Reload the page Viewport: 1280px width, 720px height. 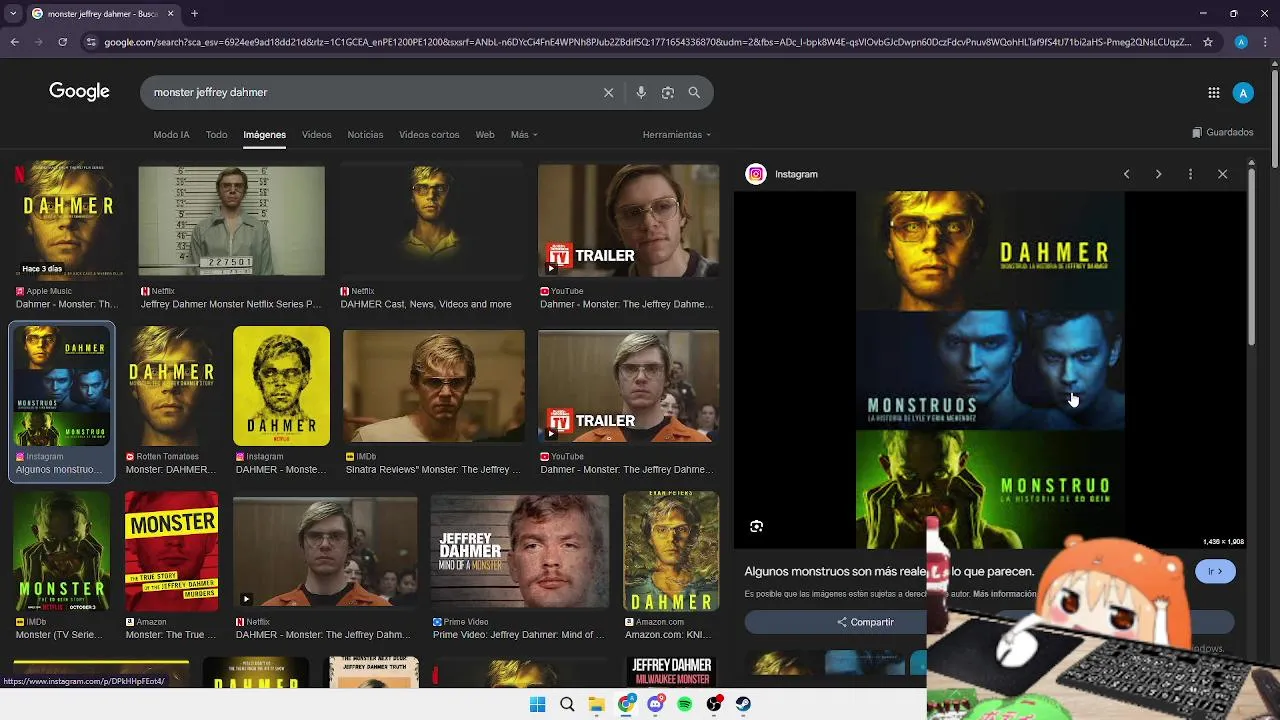(62, 42)
